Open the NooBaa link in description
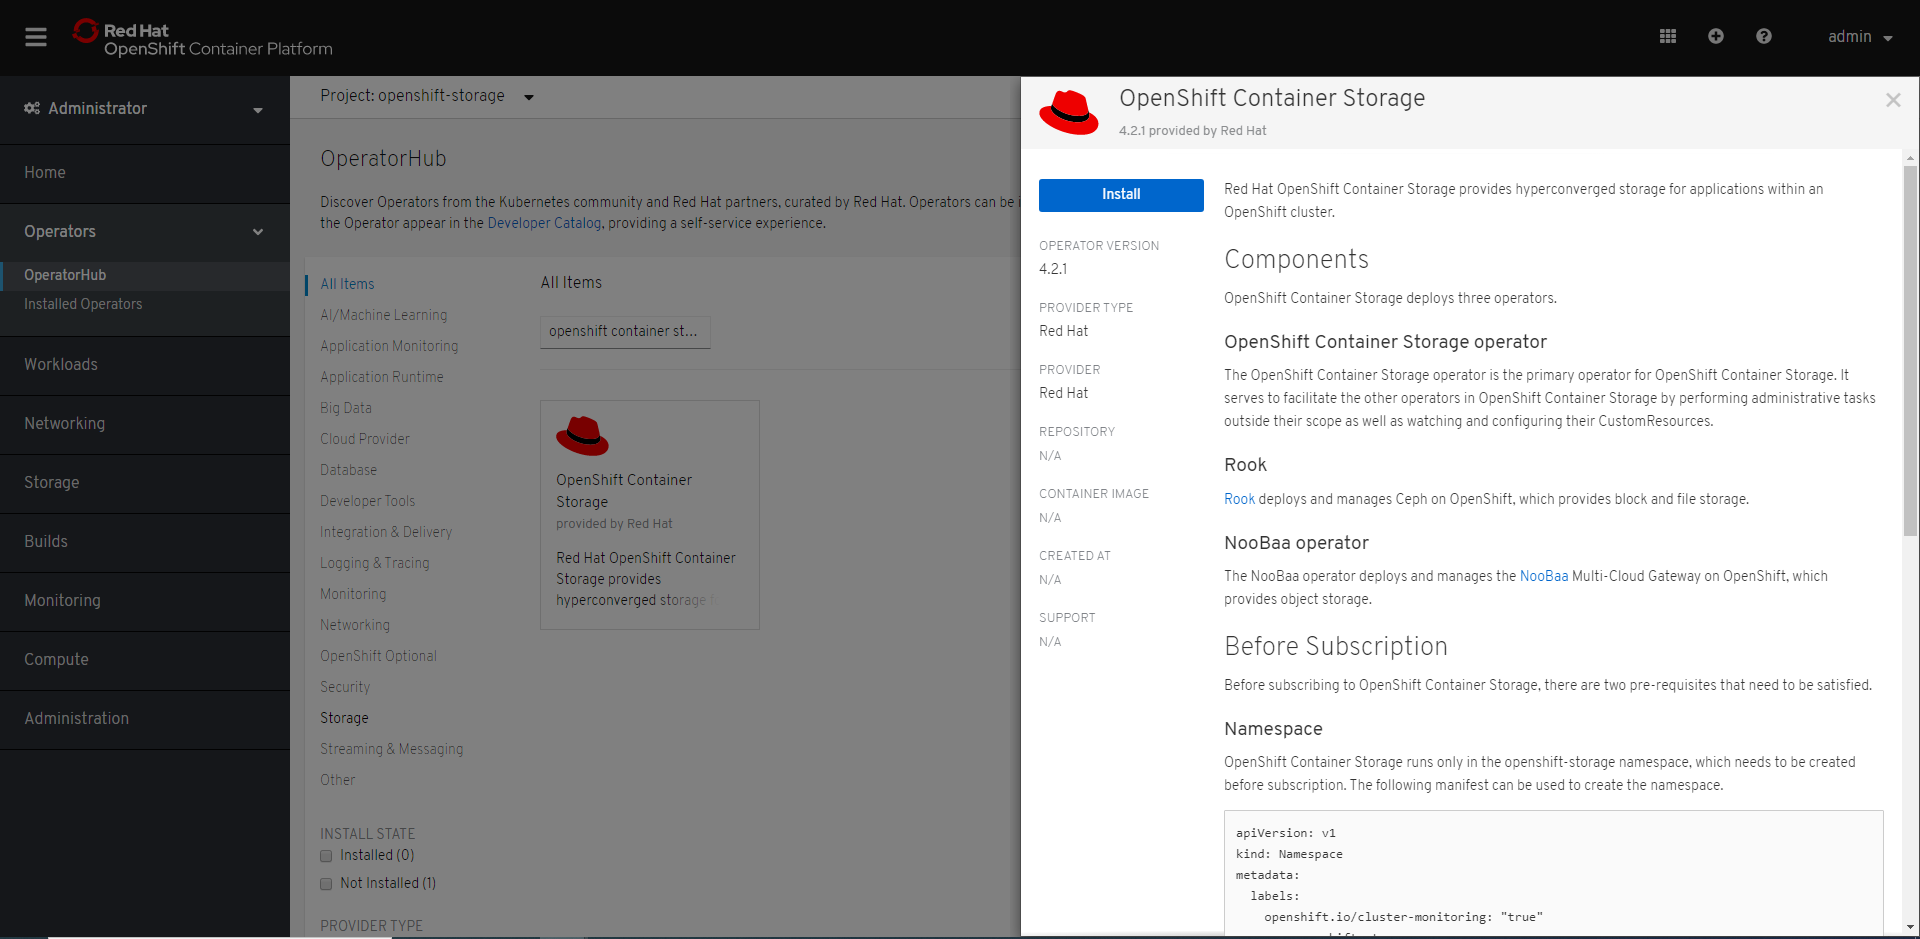Screen dimensions: 1920x939 tap(1543, 576)
